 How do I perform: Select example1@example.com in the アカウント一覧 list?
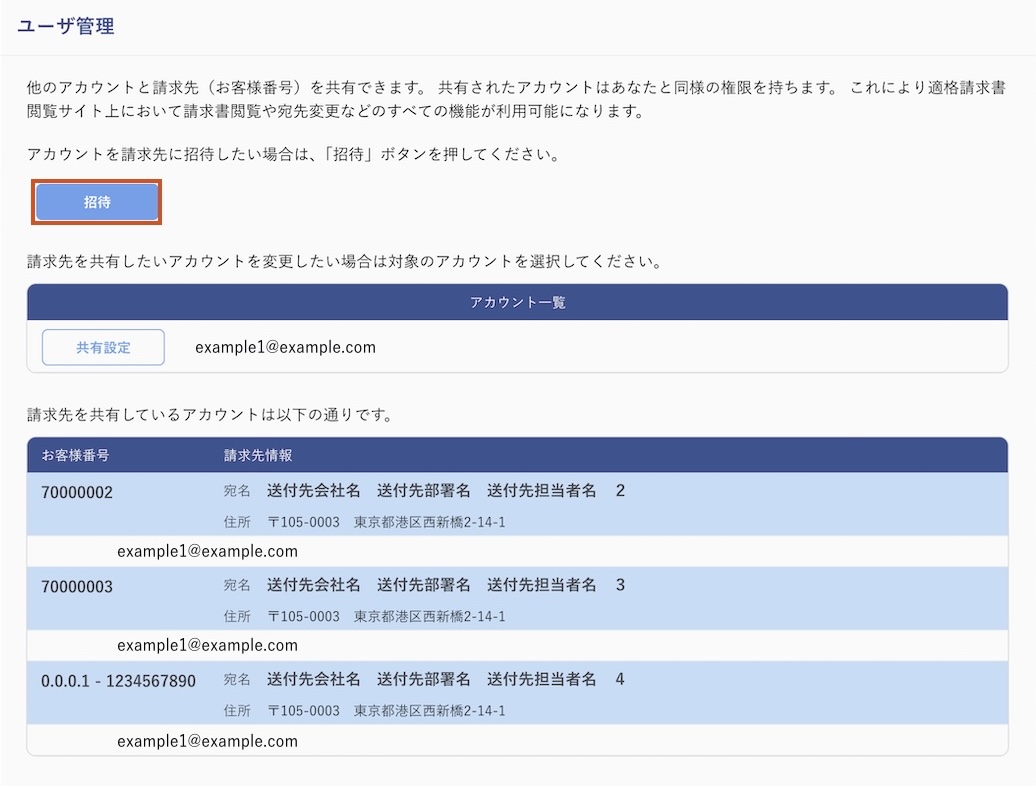point(285,348)
